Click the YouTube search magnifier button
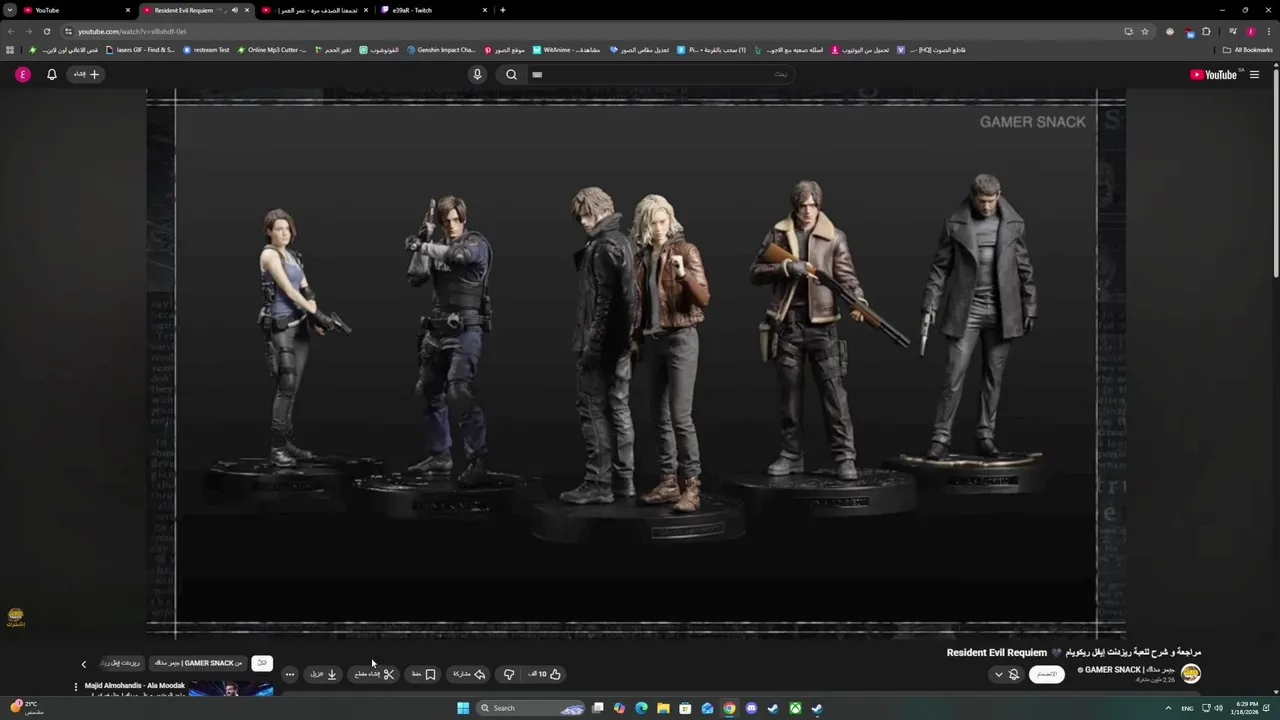The height and width of the screenshot is (720, 1280). tap(511, 74)
